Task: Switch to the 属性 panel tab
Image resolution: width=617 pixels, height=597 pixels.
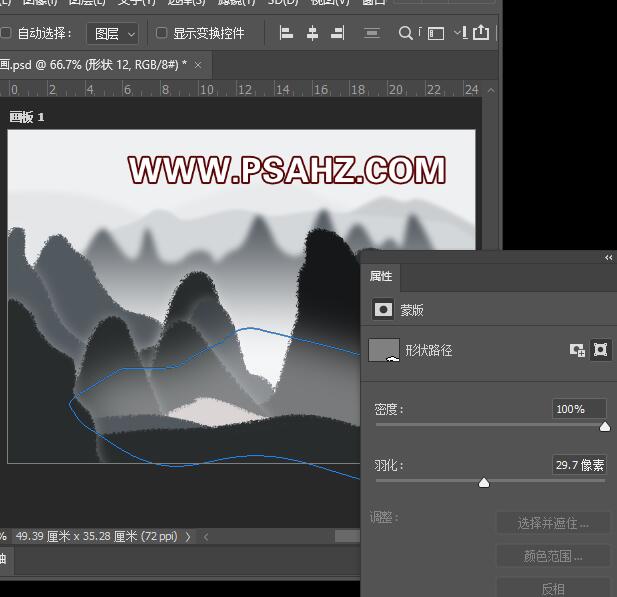Action: click(381, 276)
